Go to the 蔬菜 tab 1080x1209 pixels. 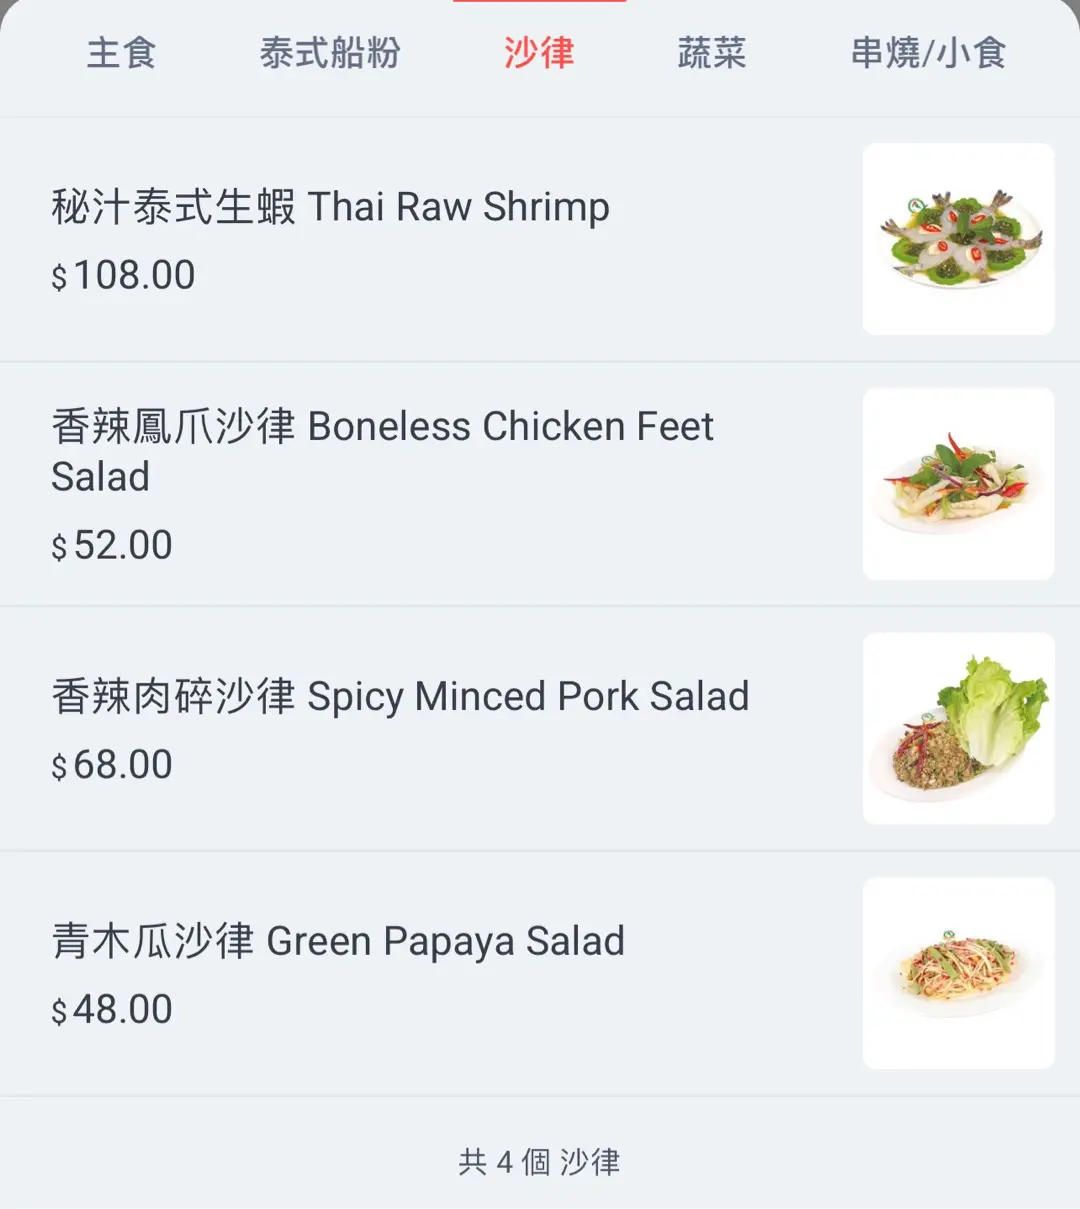point(711,53)
